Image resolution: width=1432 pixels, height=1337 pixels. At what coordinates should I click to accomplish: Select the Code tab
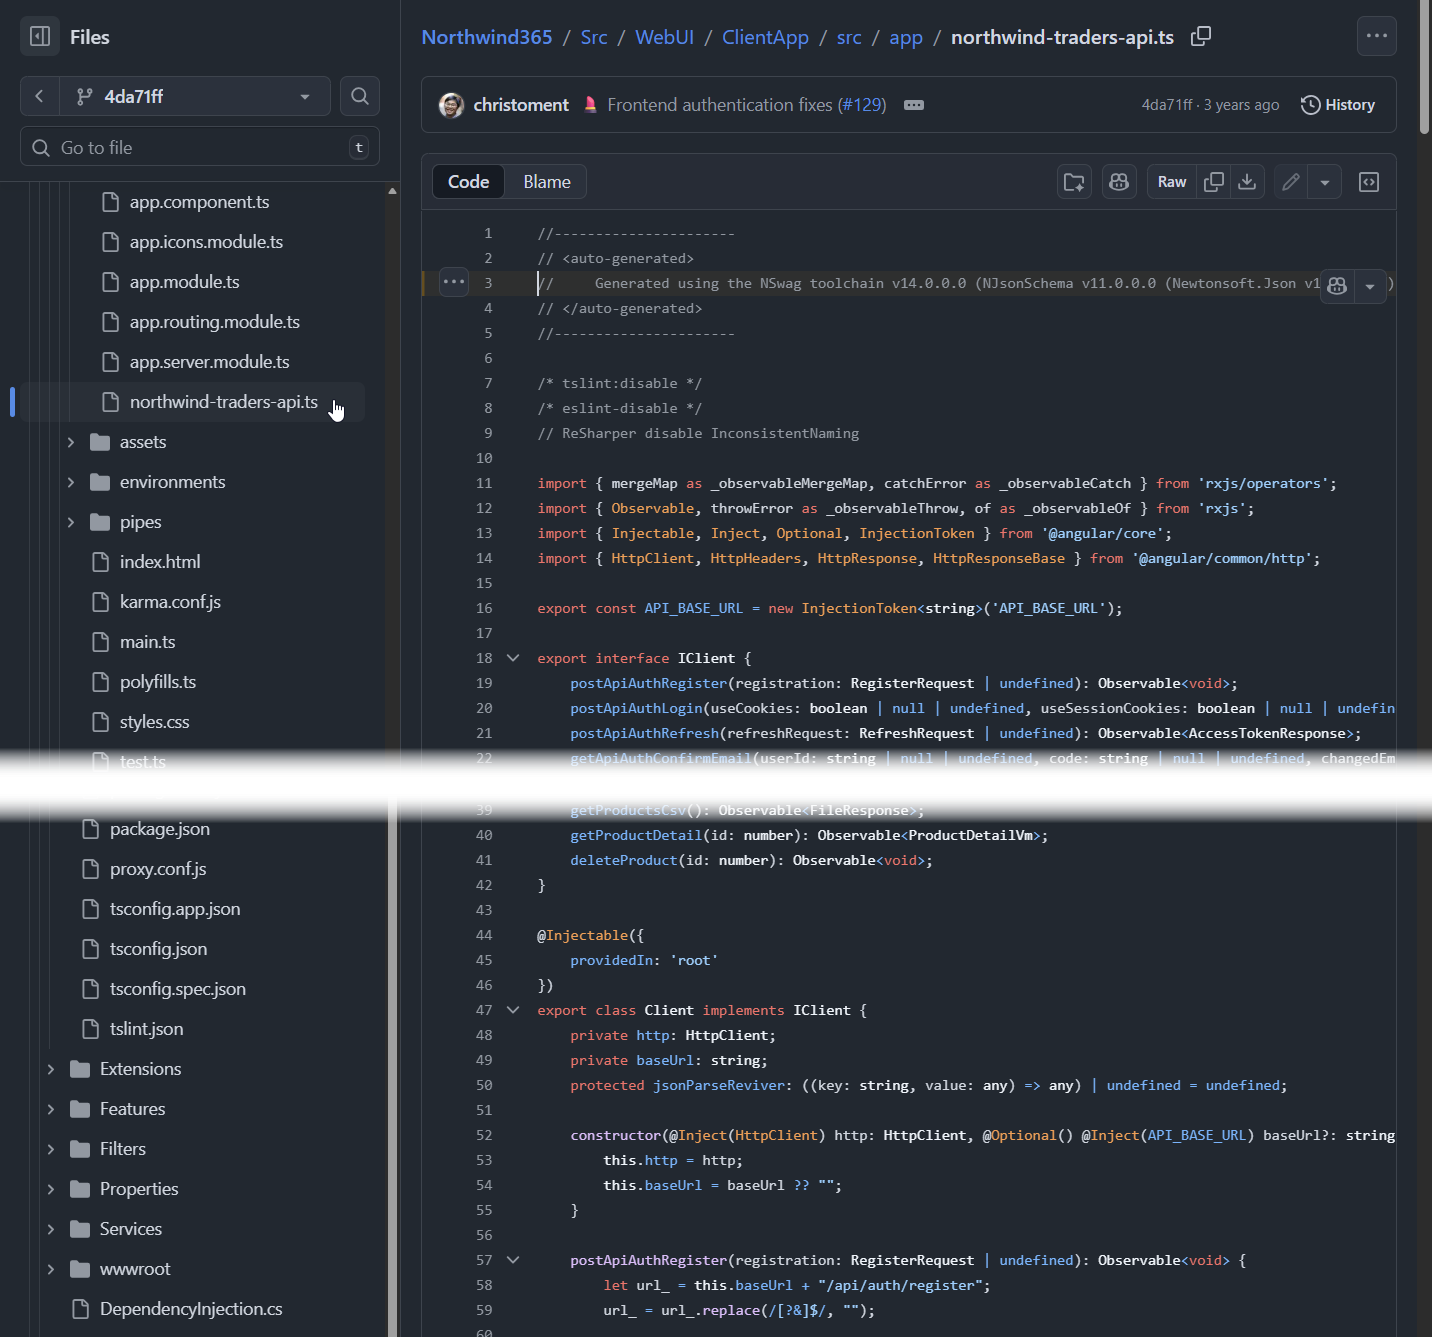coord(468,182)
